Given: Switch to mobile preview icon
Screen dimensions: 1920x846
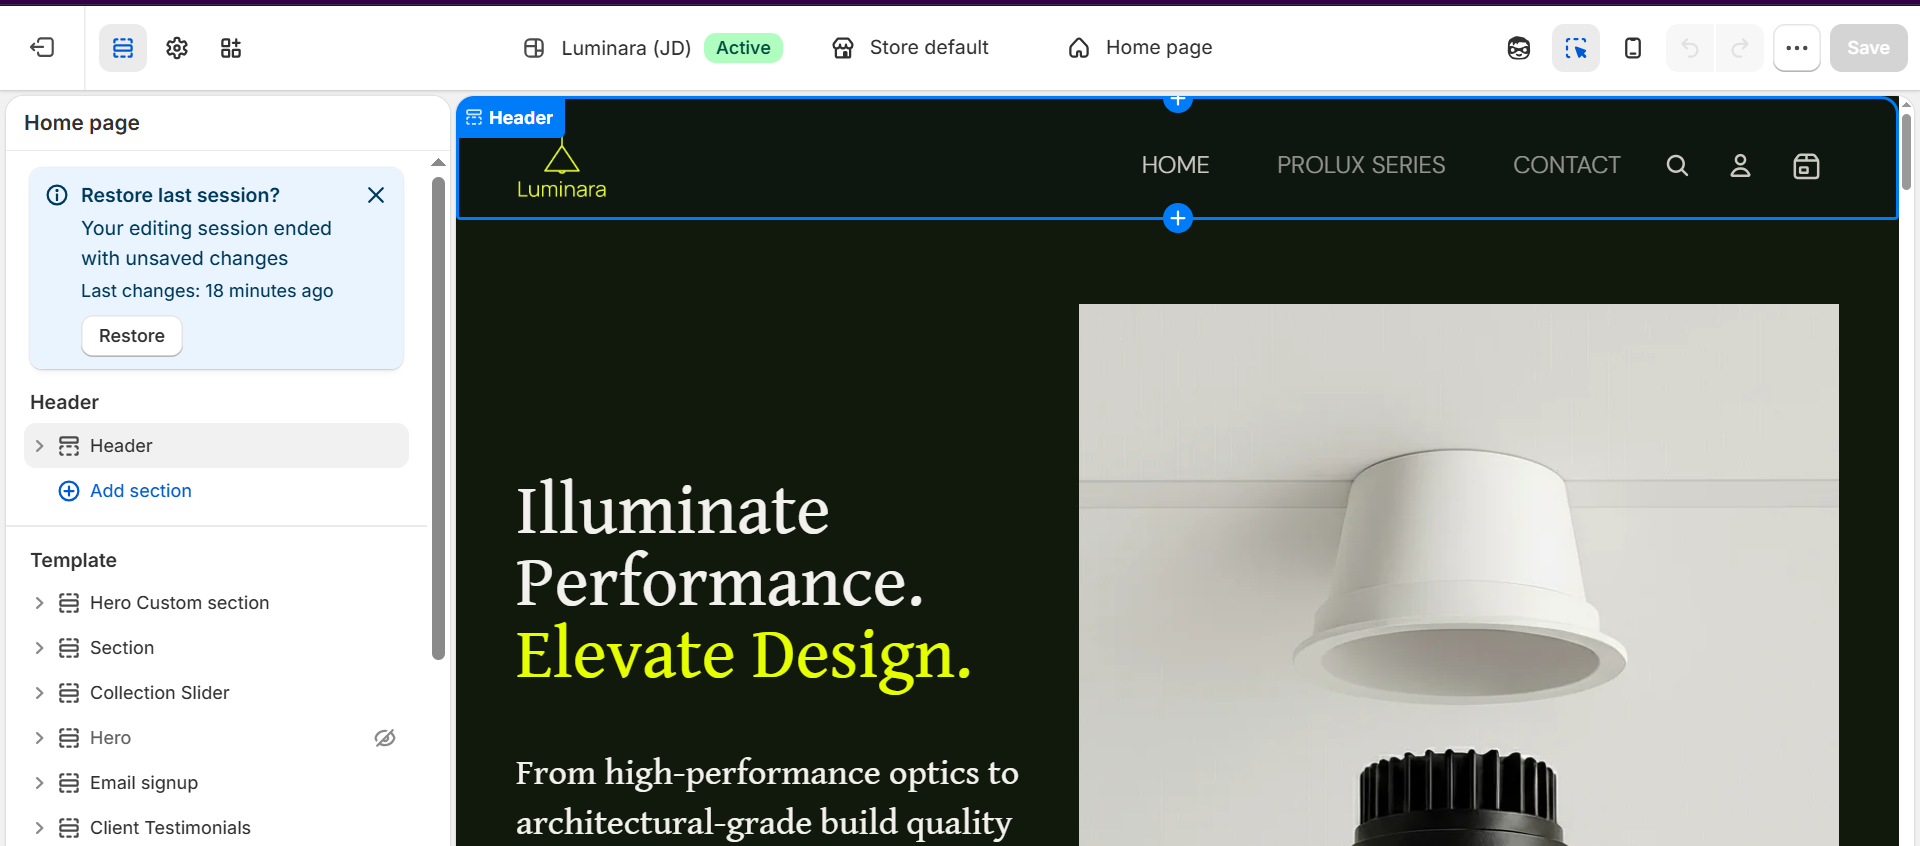Looking at the screenshot, I should click(1633, 48).
